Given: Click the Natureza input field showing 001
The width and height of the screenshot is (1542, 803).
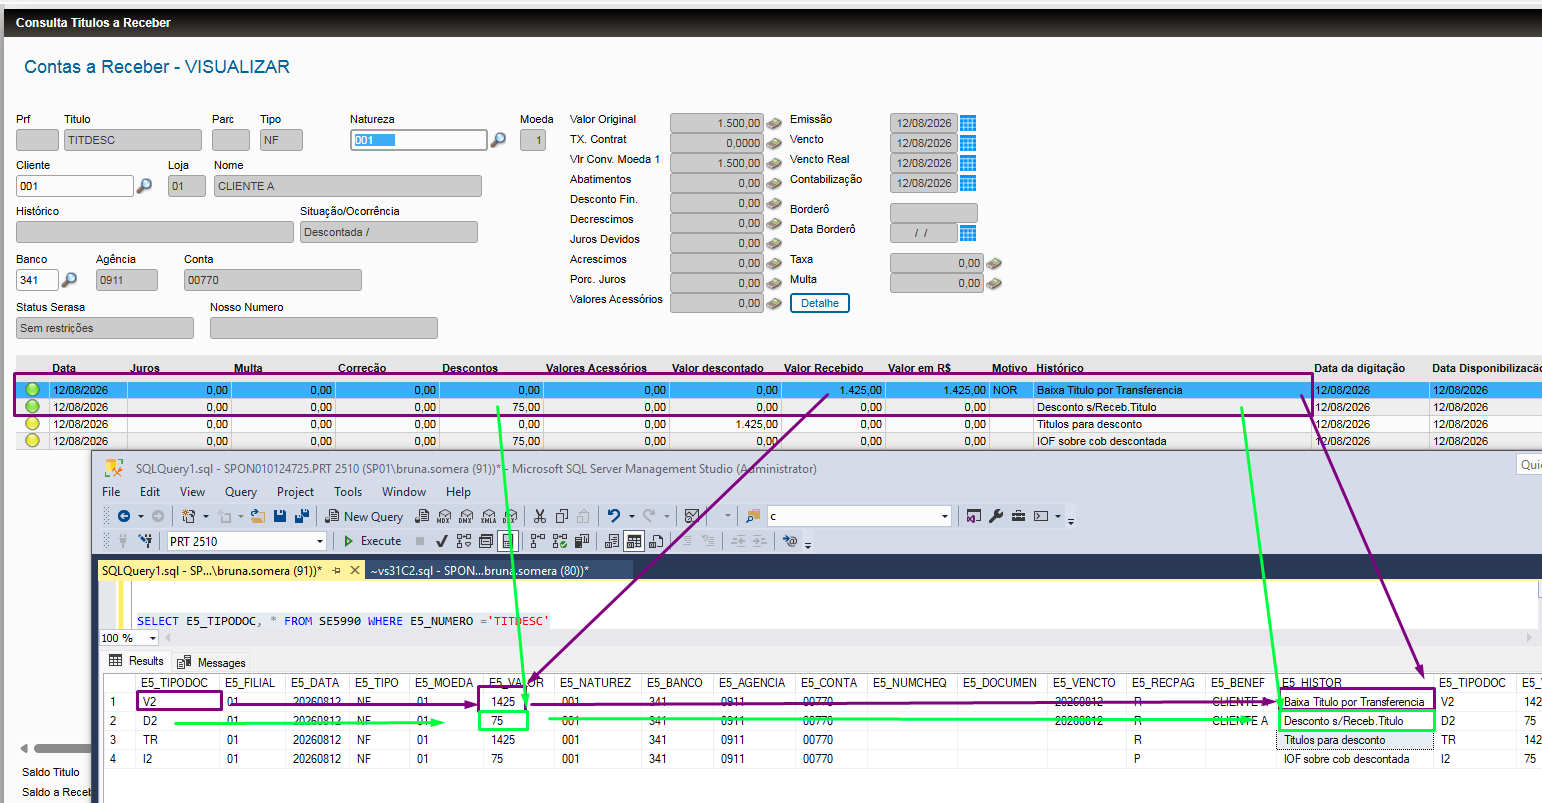Looking at the screenshot, I should click(x=418, y=140).
